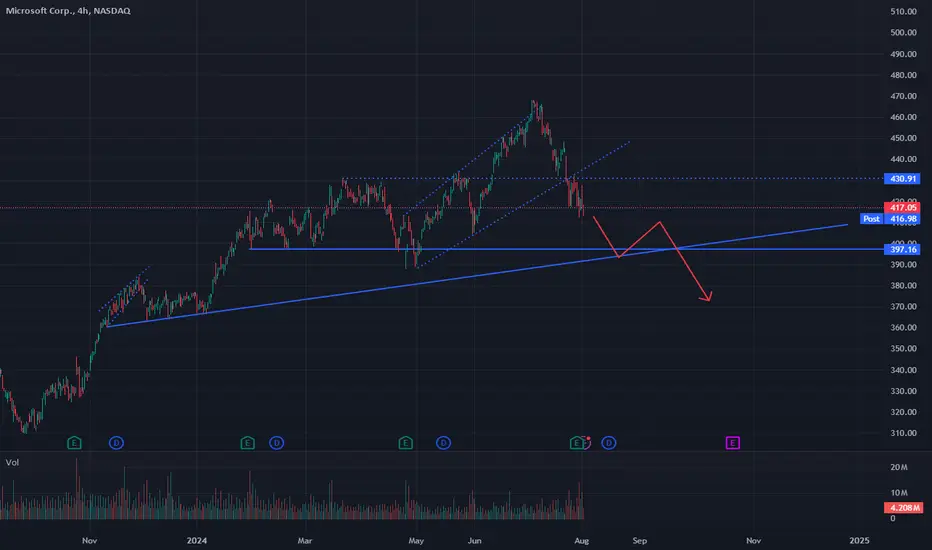Click the green earnings marker above the Aug label
Viewport: 932px width, 550px height.
[576, 442]
